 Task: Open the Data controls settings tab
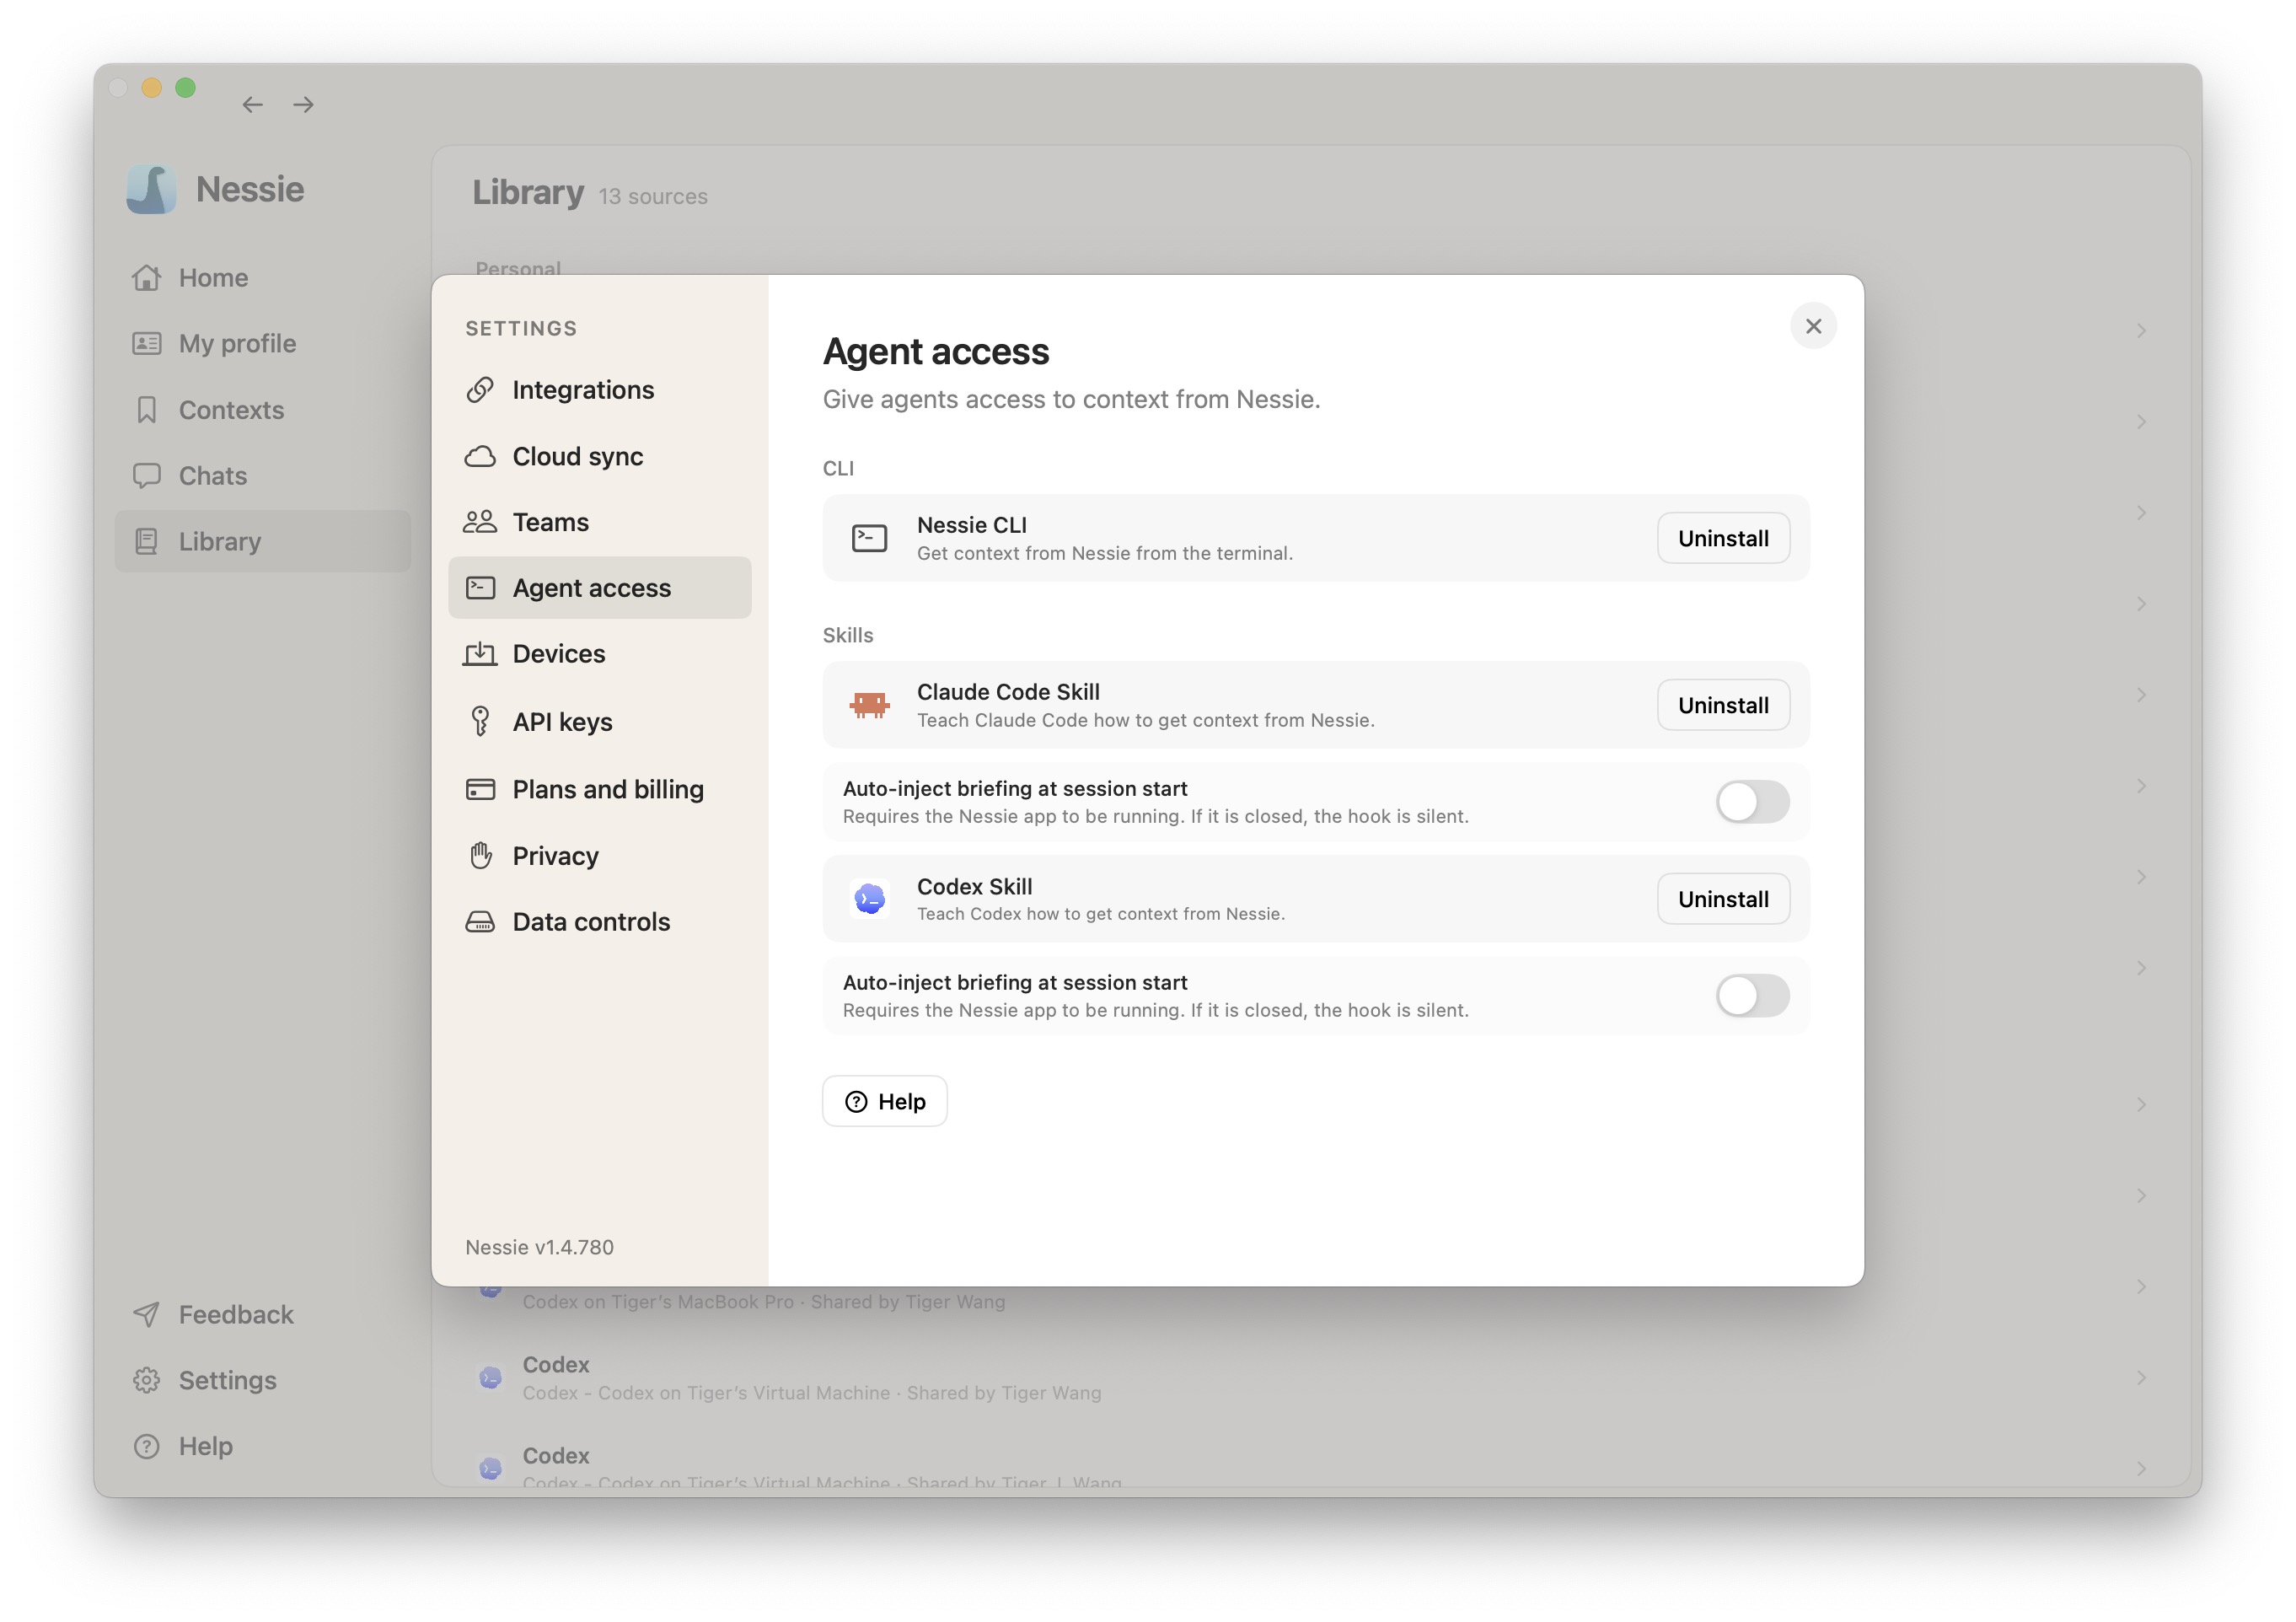(600, 922)
